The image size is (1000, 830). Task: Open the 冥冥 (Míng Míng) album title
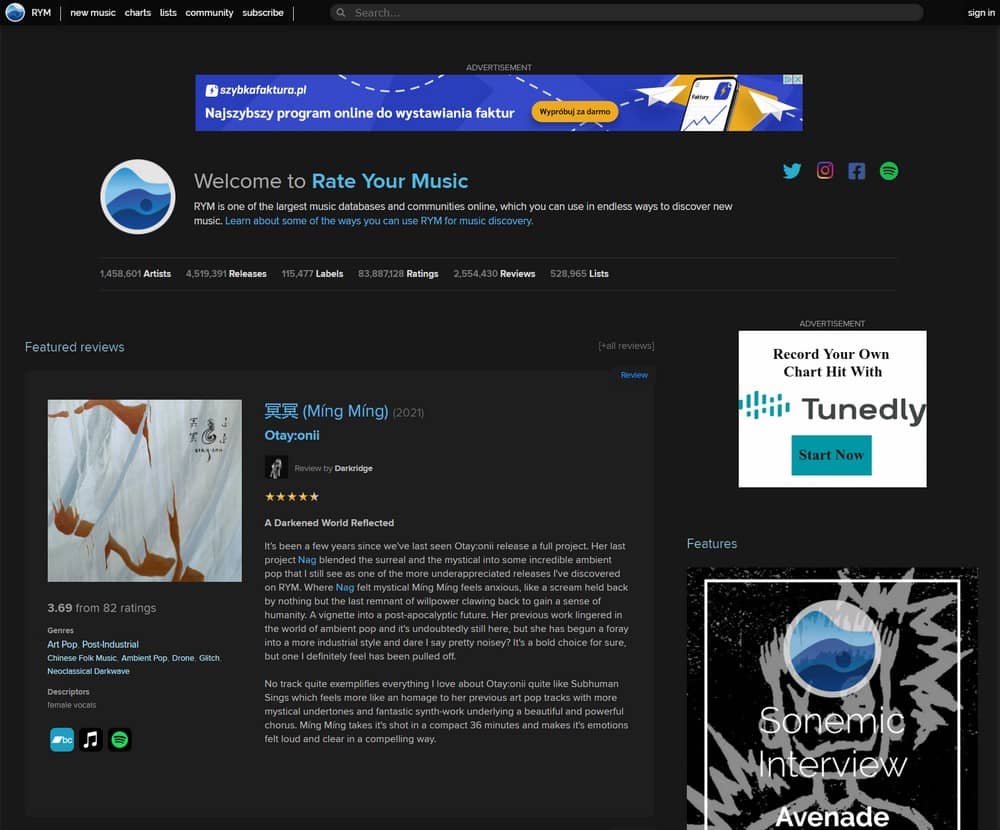327,411
